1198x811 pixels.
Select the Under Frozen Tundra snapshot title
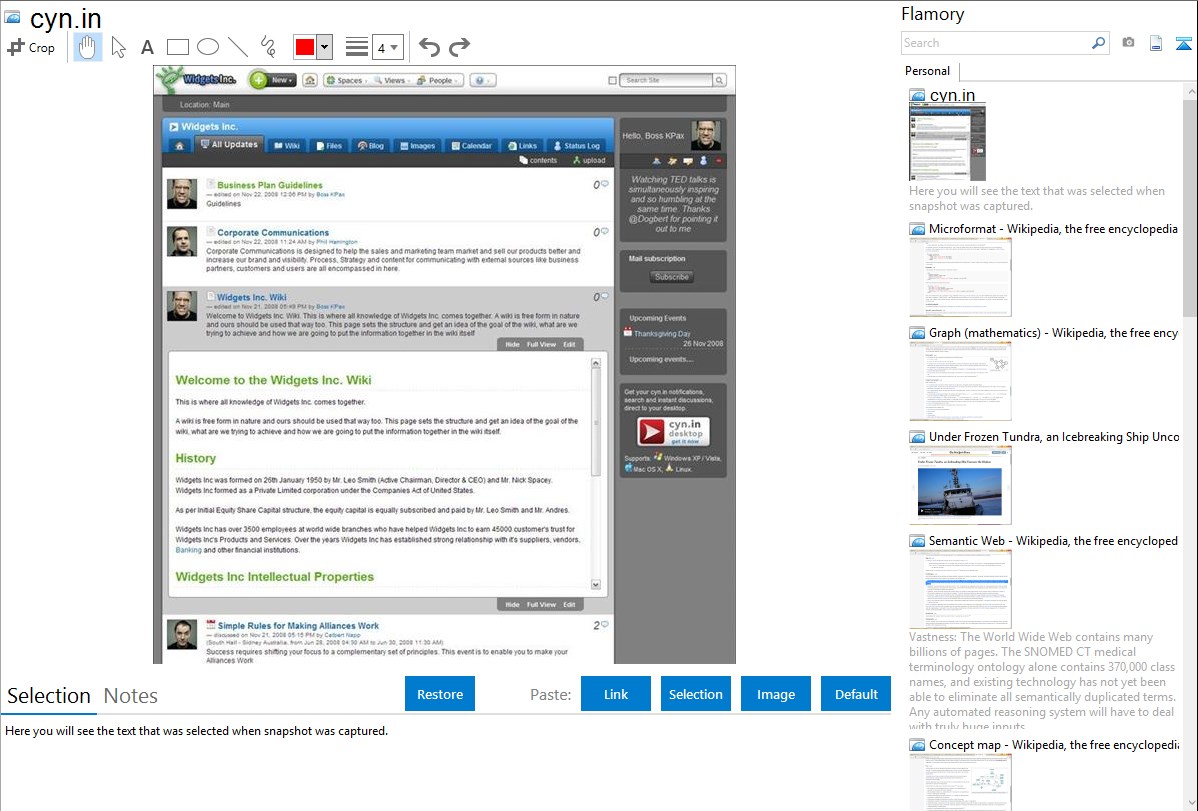pos(1054,436)
